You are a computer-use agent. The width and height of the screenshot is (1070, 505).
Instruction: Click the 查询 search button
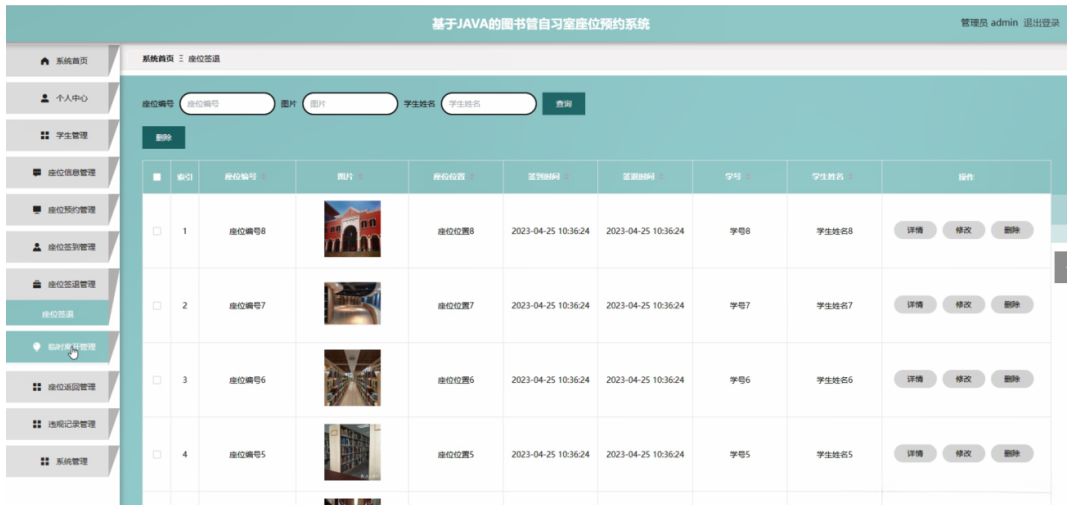click(564, 104)
